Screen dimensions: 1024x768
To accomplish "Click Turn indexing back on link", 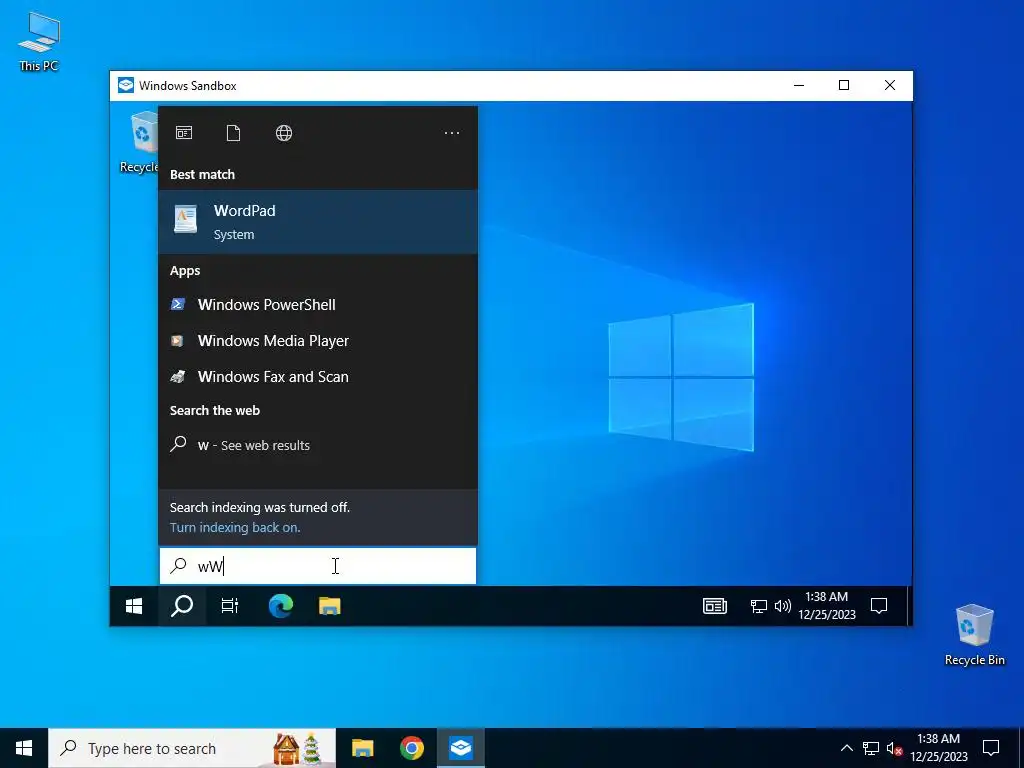I will 235,528.
